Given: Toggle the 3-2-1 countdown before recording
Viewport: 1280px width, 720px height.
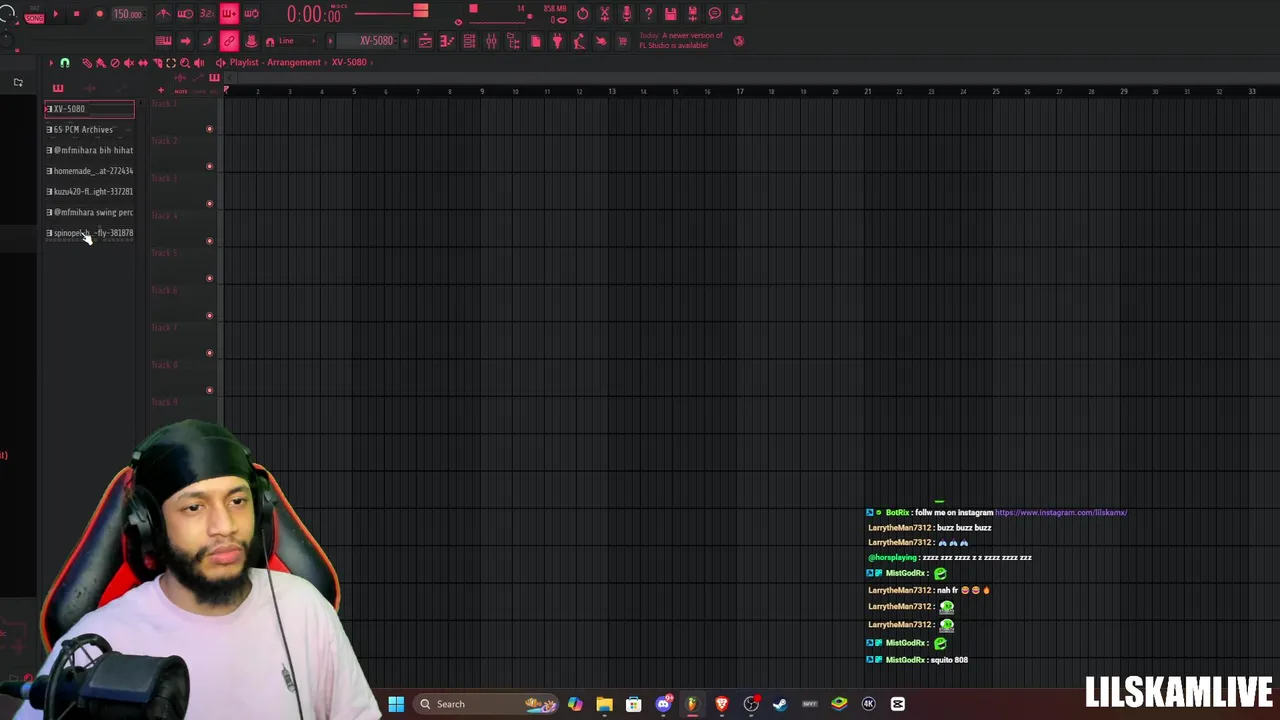Looking at the screenshot, I should (207, 14).
